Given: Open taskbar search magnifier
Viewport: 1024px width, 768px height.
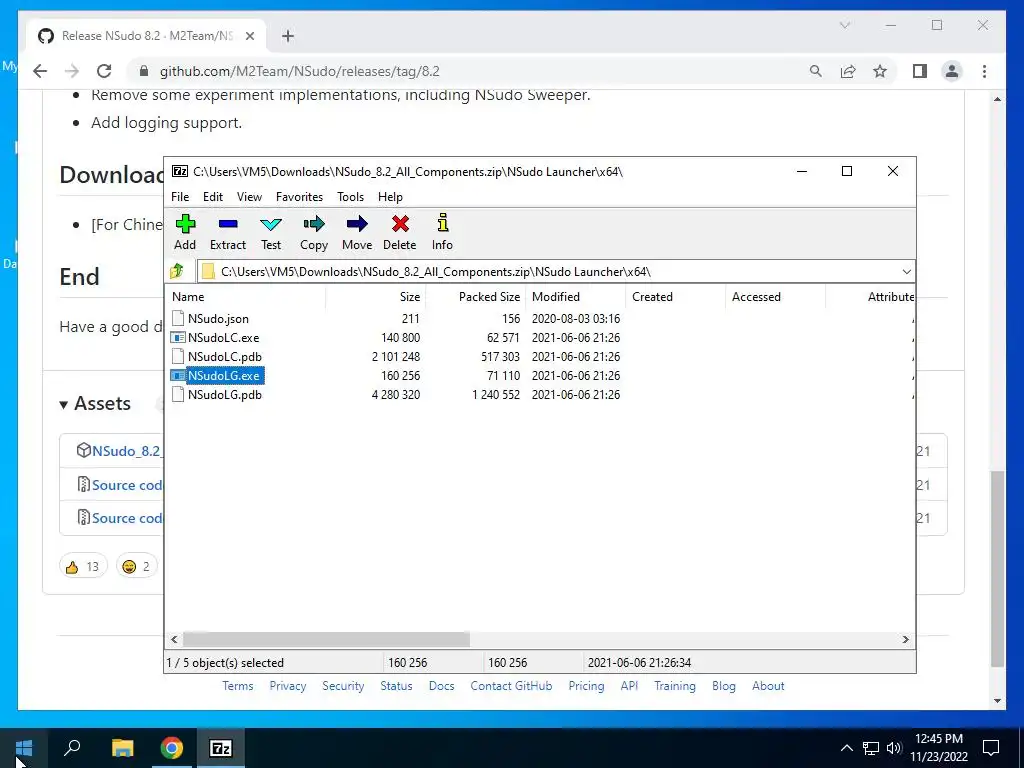Looking at the screenshot, I should coord(72,748).
